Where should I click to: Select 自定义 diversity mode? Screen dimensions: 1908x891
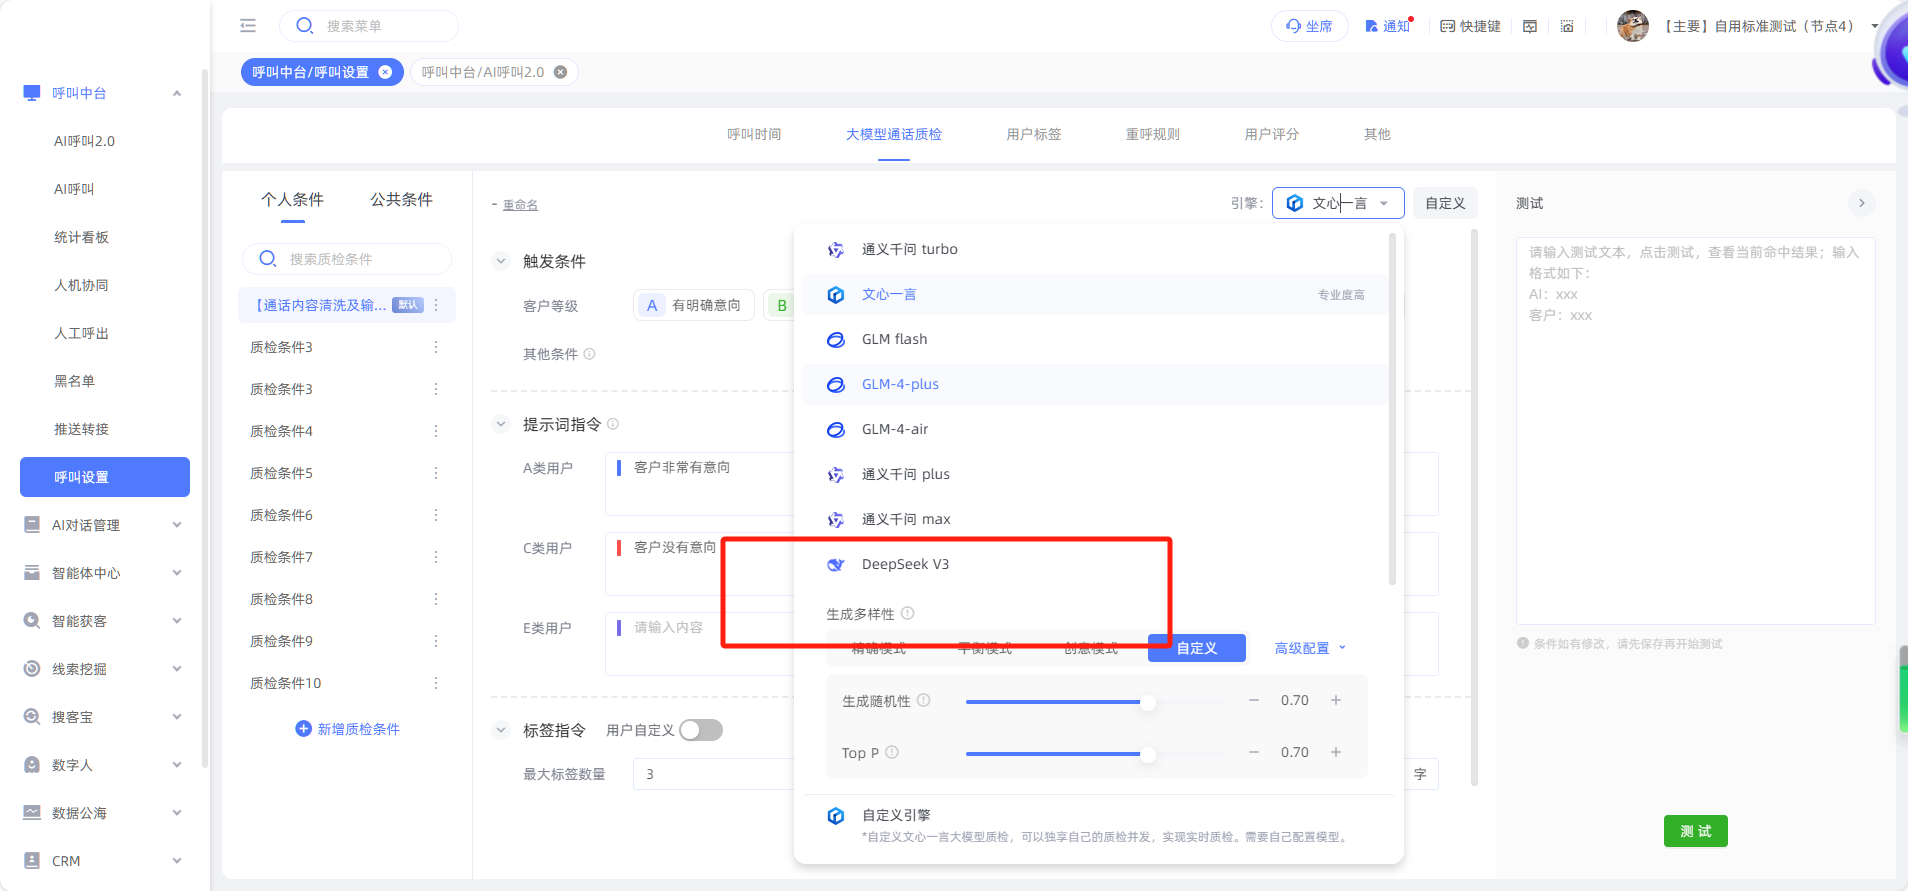[1197, 648]
